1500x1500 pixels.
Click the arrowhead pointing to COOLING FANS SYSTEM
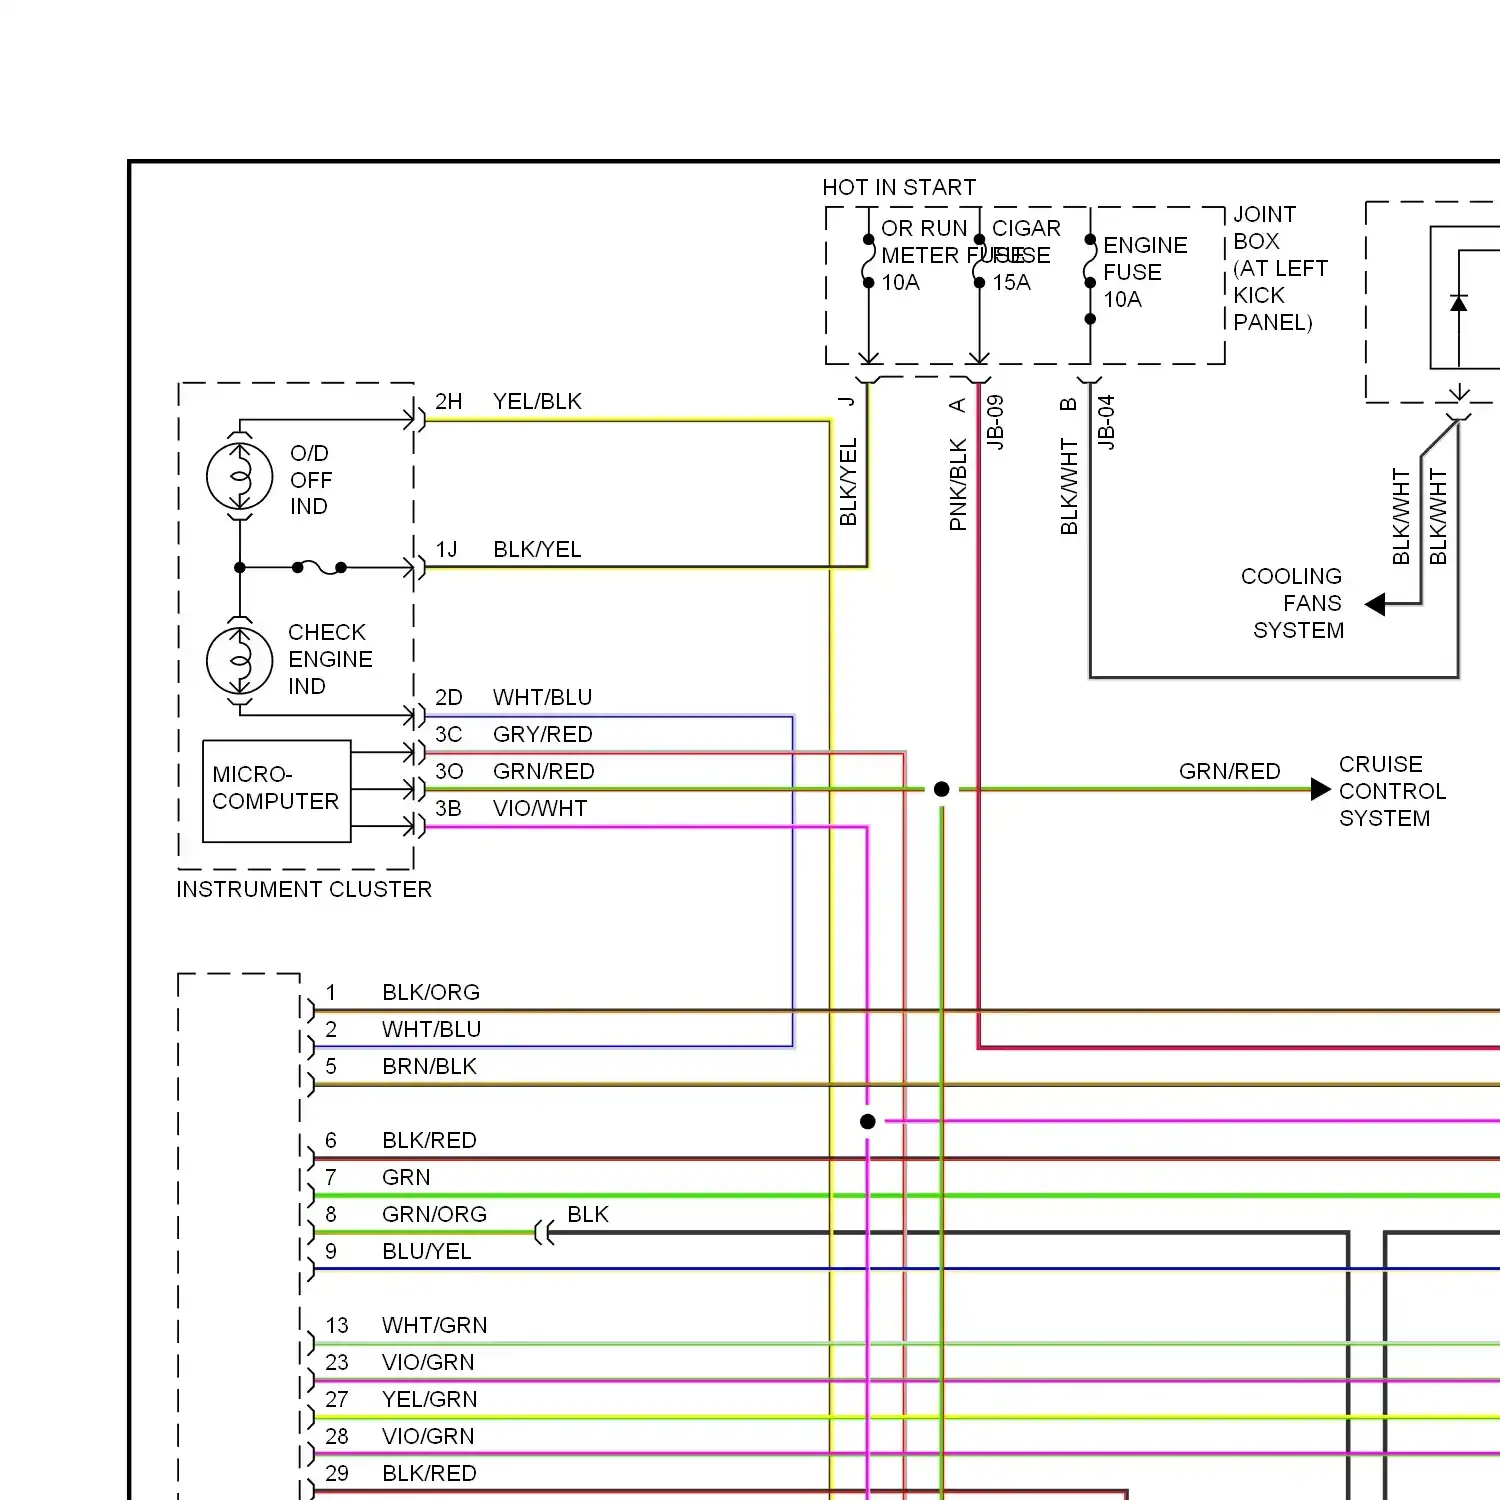1375,604
